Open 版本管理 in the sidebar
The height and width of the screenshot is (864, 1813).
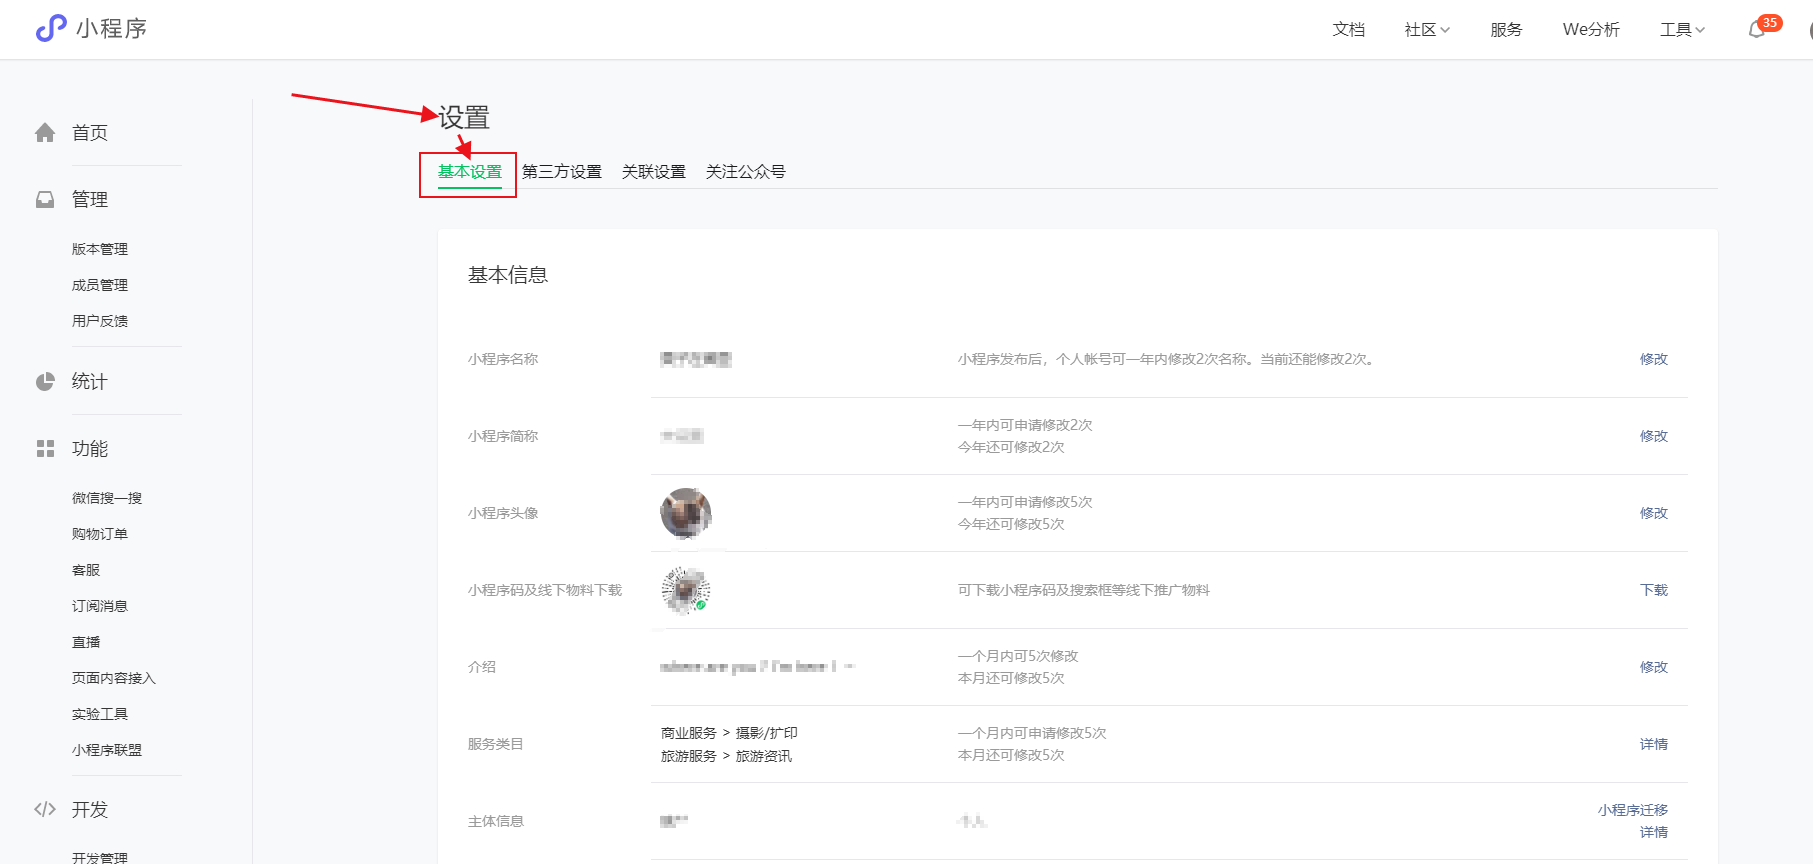(x=100, y=249)
